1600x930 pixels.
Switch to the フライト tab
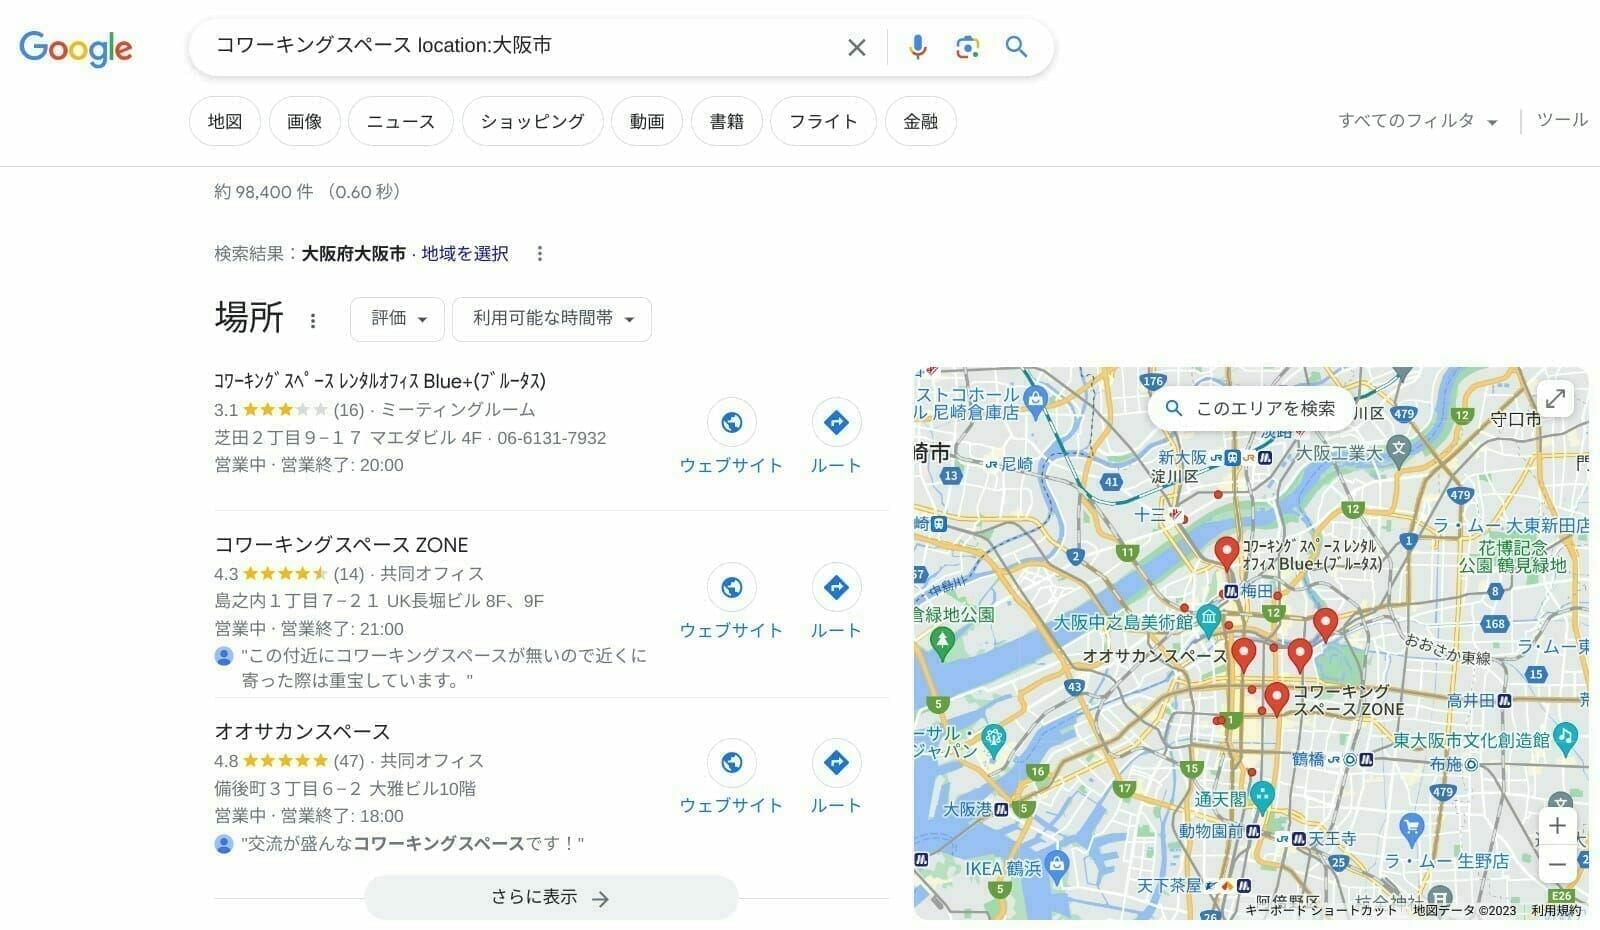tap(824, 122)
